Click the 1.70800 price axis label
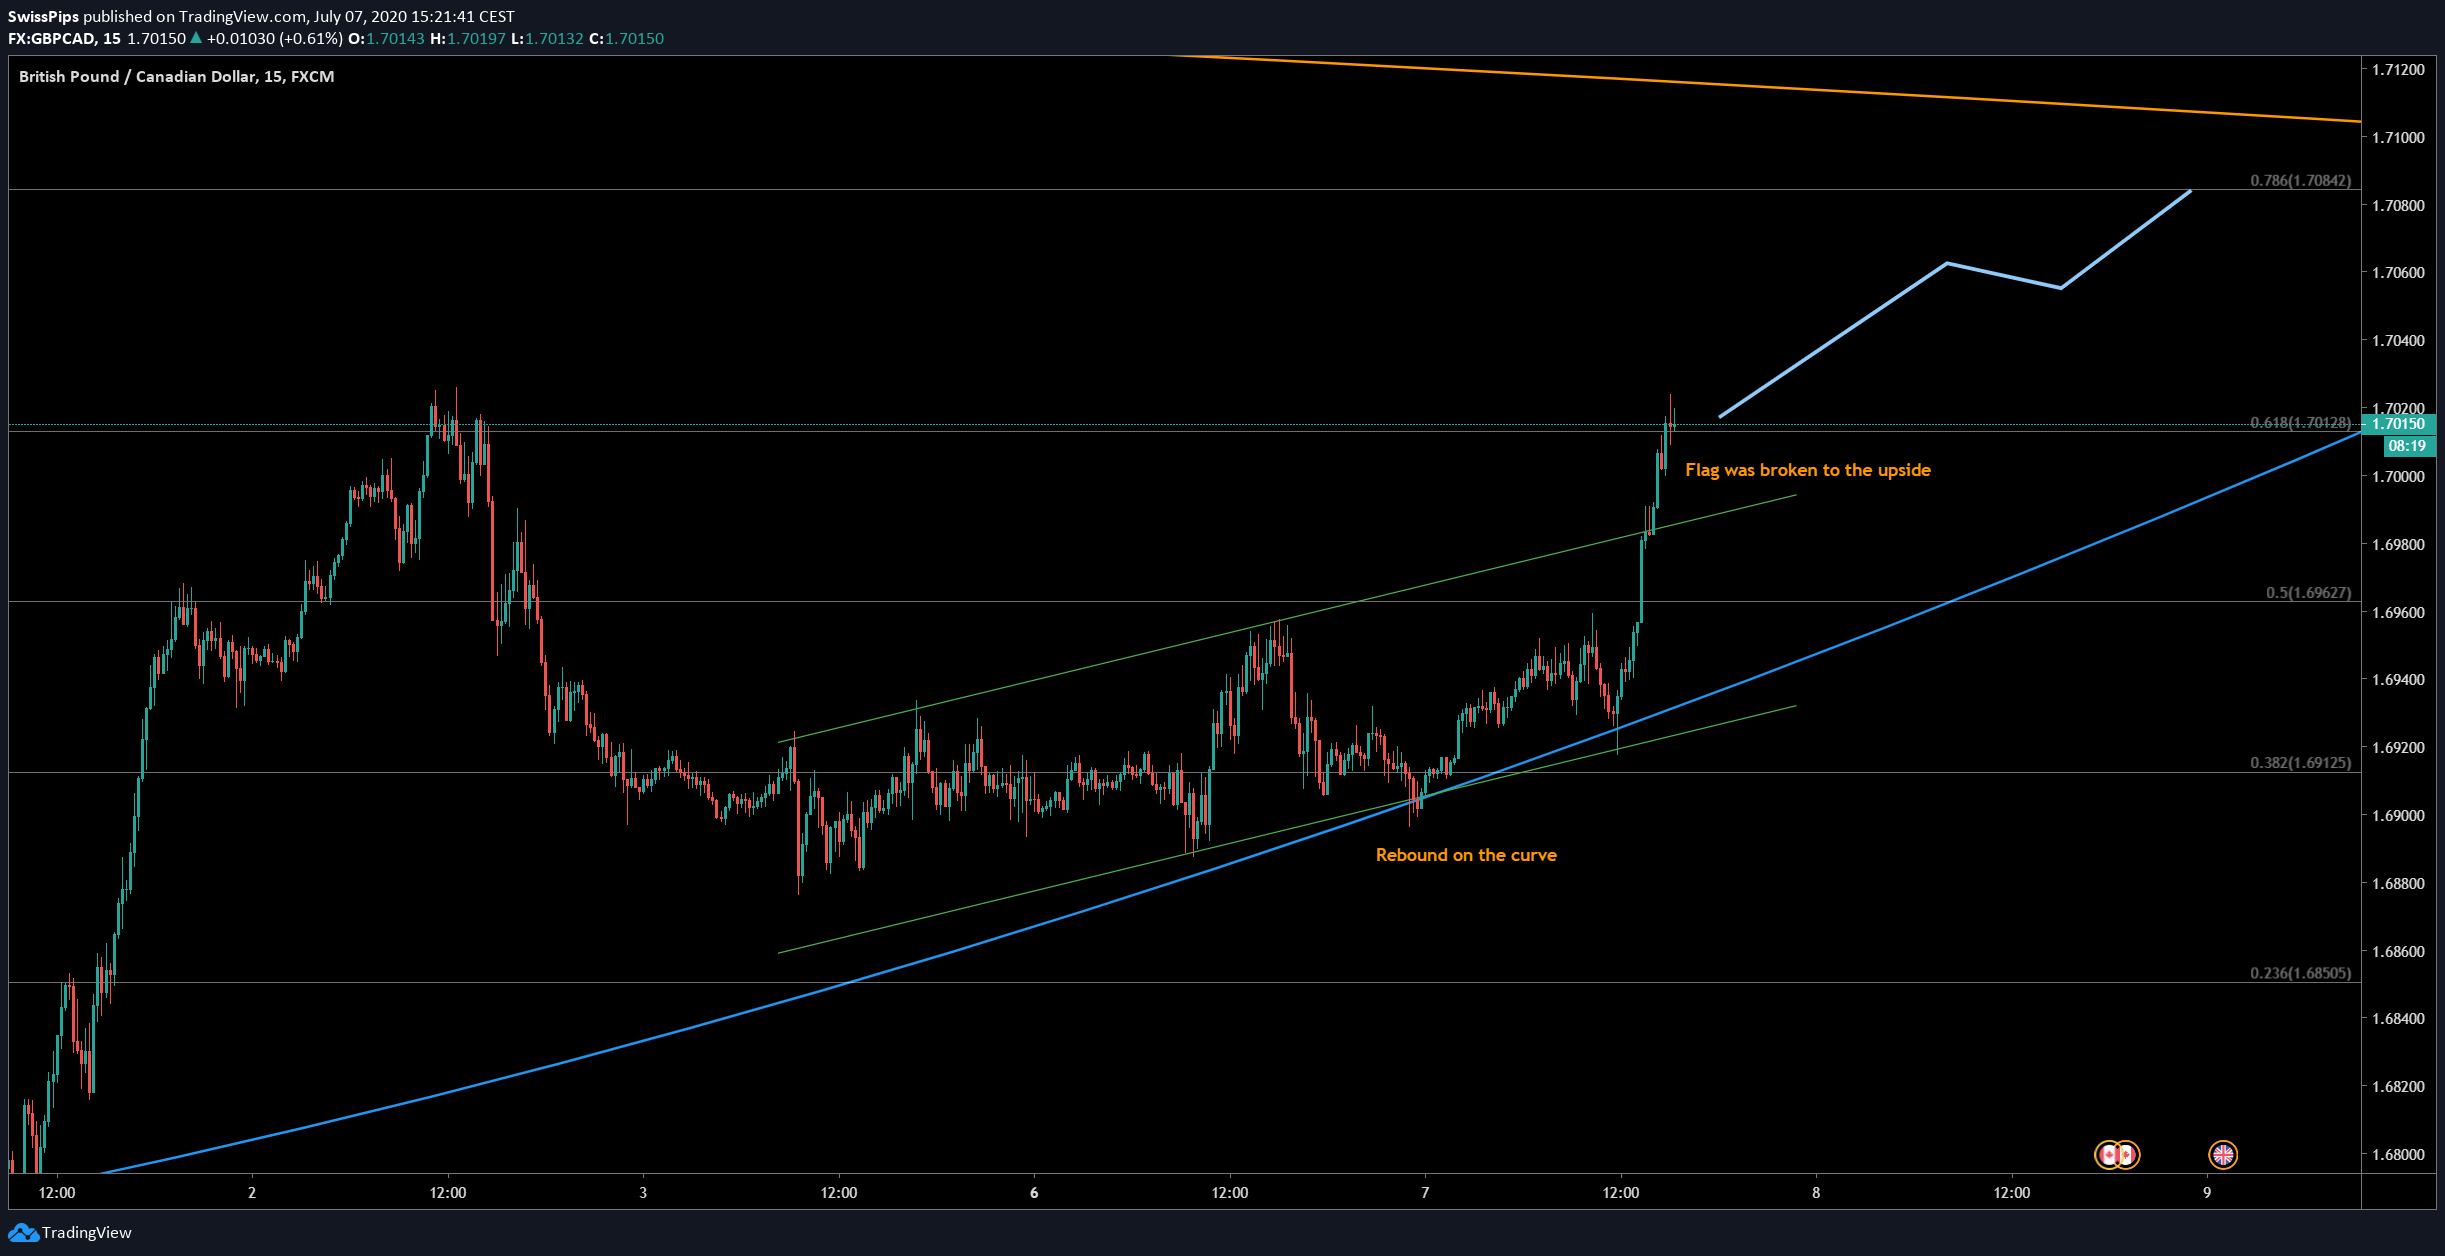Screen dimensions: 2445x1256 pyautogui.click(x=2398, y=205)
